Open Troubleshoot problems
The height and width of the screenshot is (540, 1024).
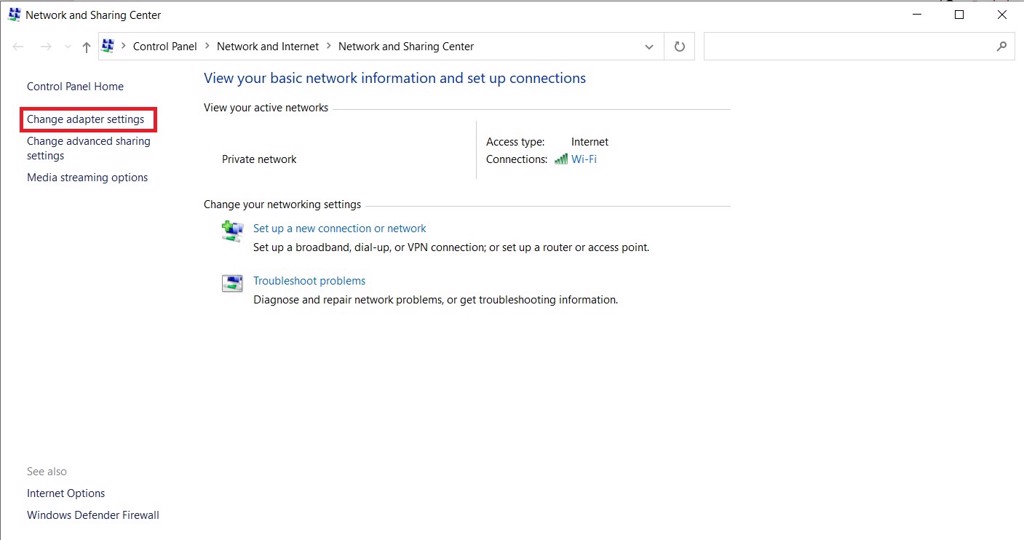point(310,281)
